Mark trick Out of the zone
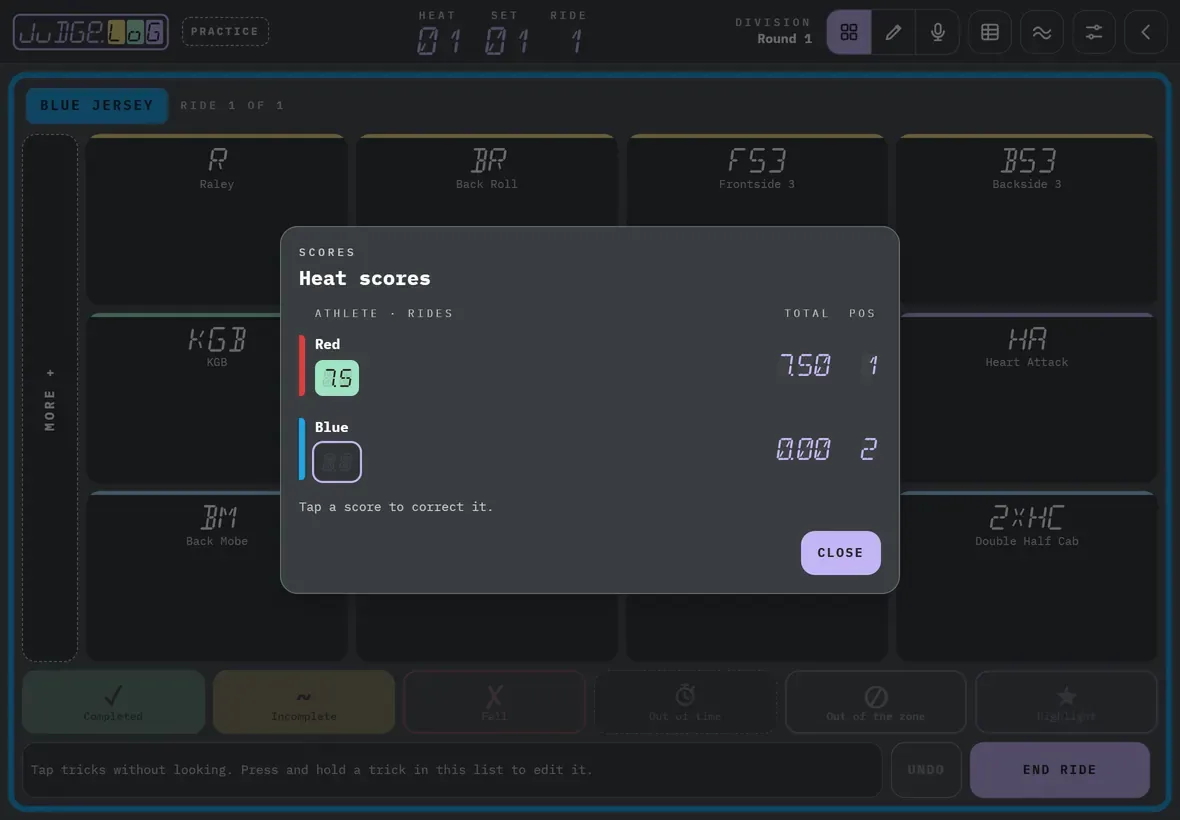This screenshot has height=820, width=1180. pyautogui.click(x=875, y=702)
